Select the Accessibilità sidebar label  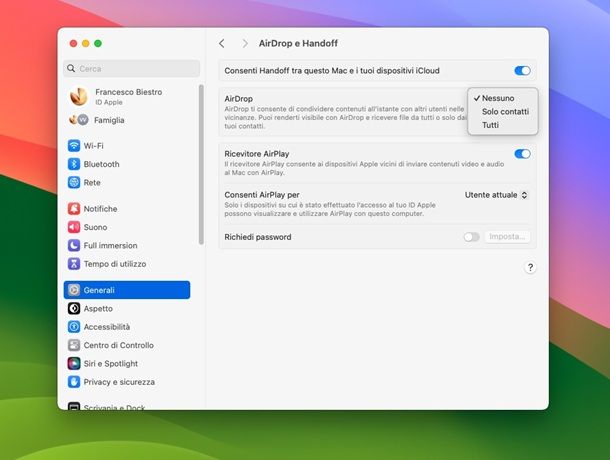[x=107, y=327]
